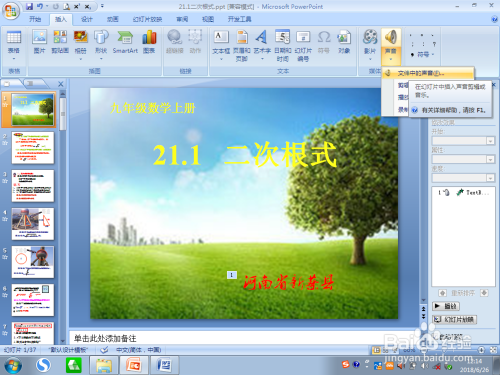Save the presentation from Quick Access
This screenshot has width=500, height=375.
(x=29, y=6)
